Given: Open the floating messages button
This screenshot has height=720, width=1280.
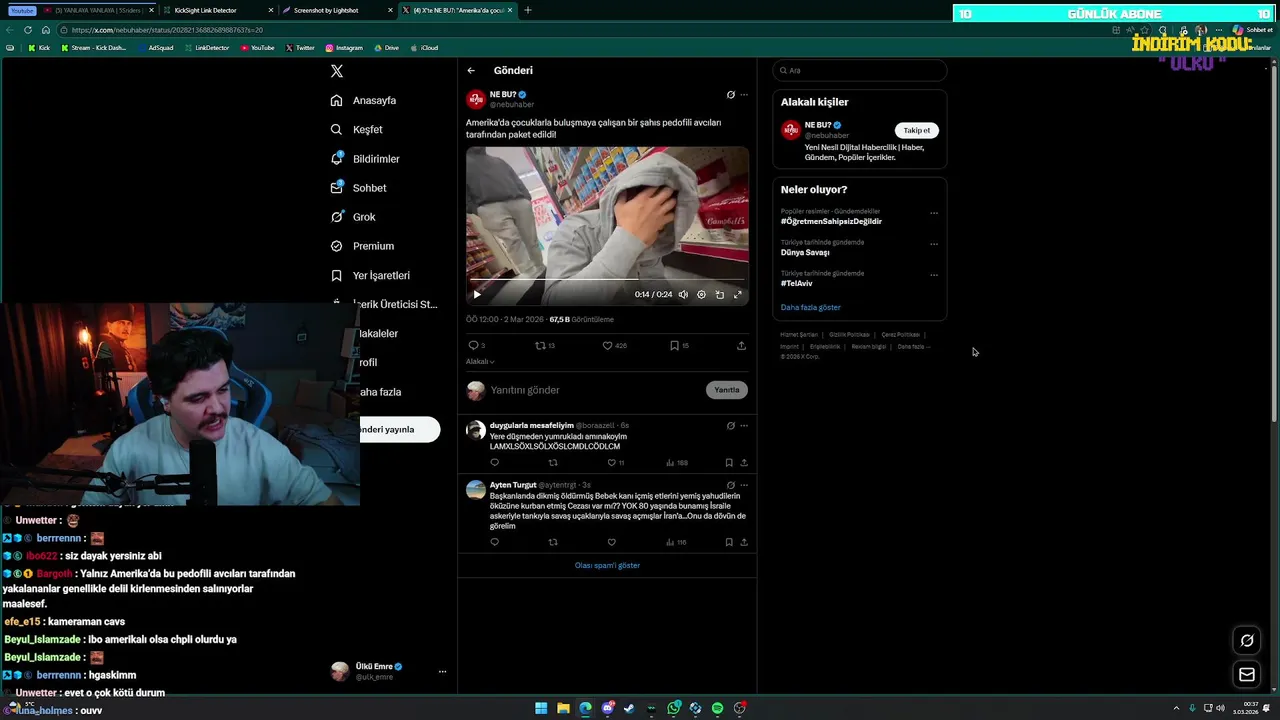Looking at the screenshot, I should coord(1247,675).
